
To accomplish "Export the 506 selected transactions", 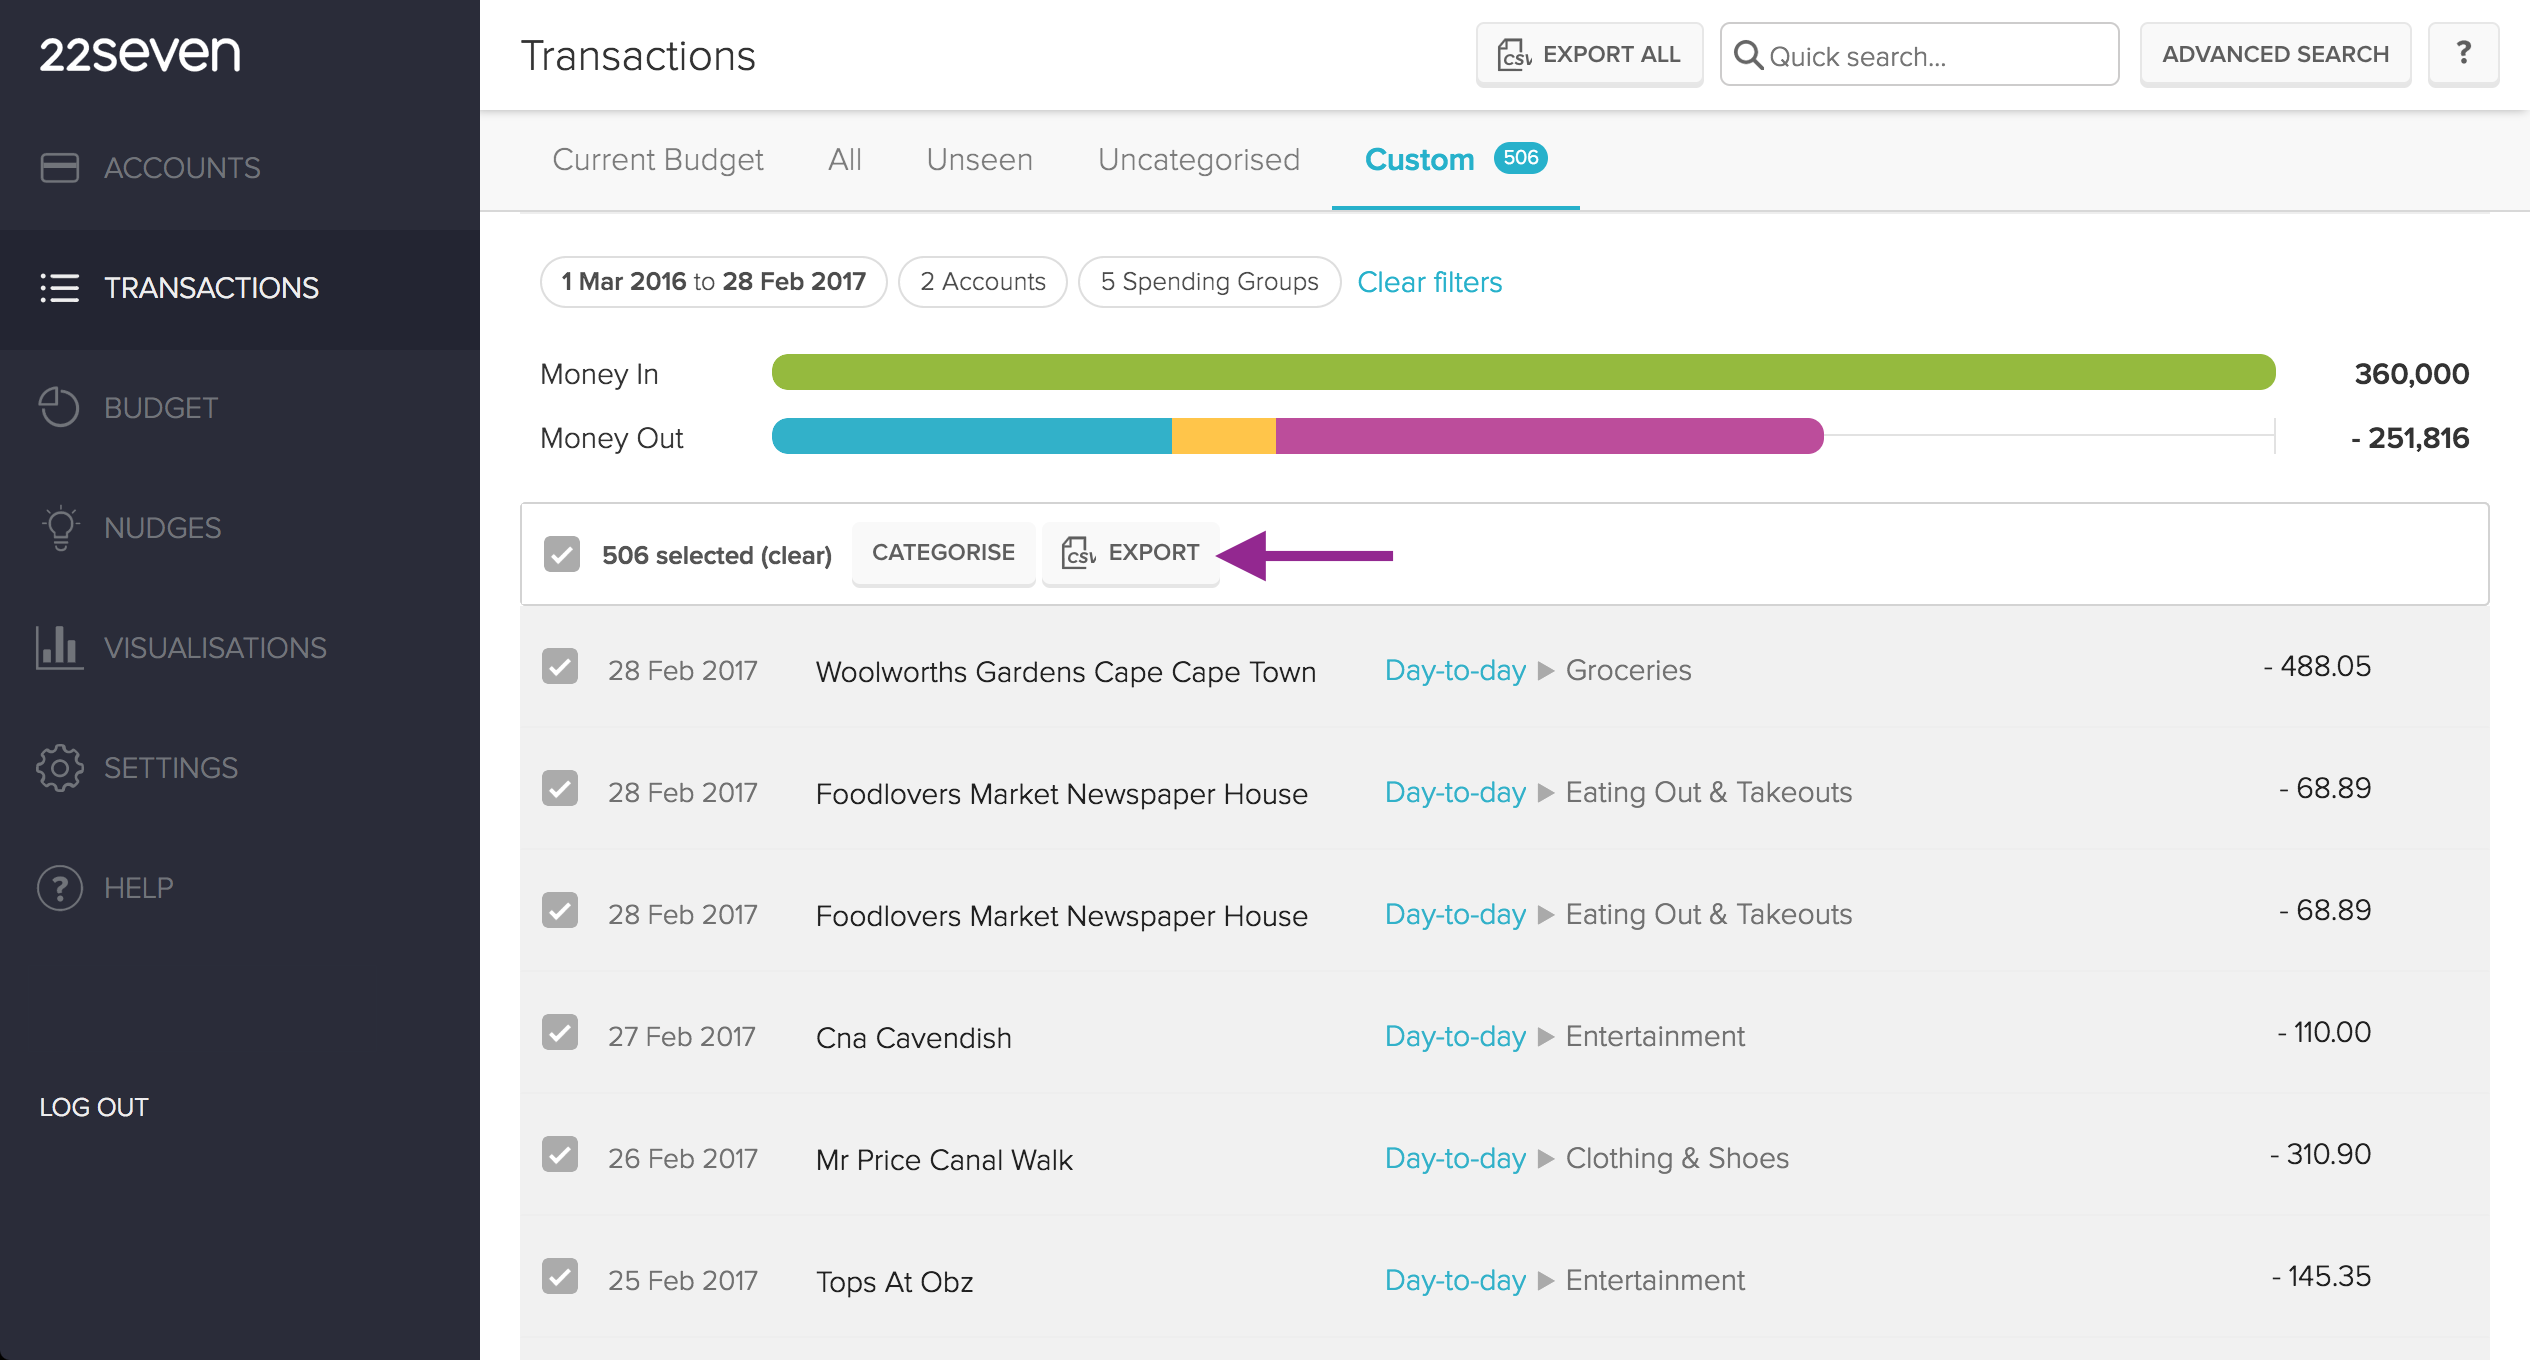I will tap(1131, 553).
